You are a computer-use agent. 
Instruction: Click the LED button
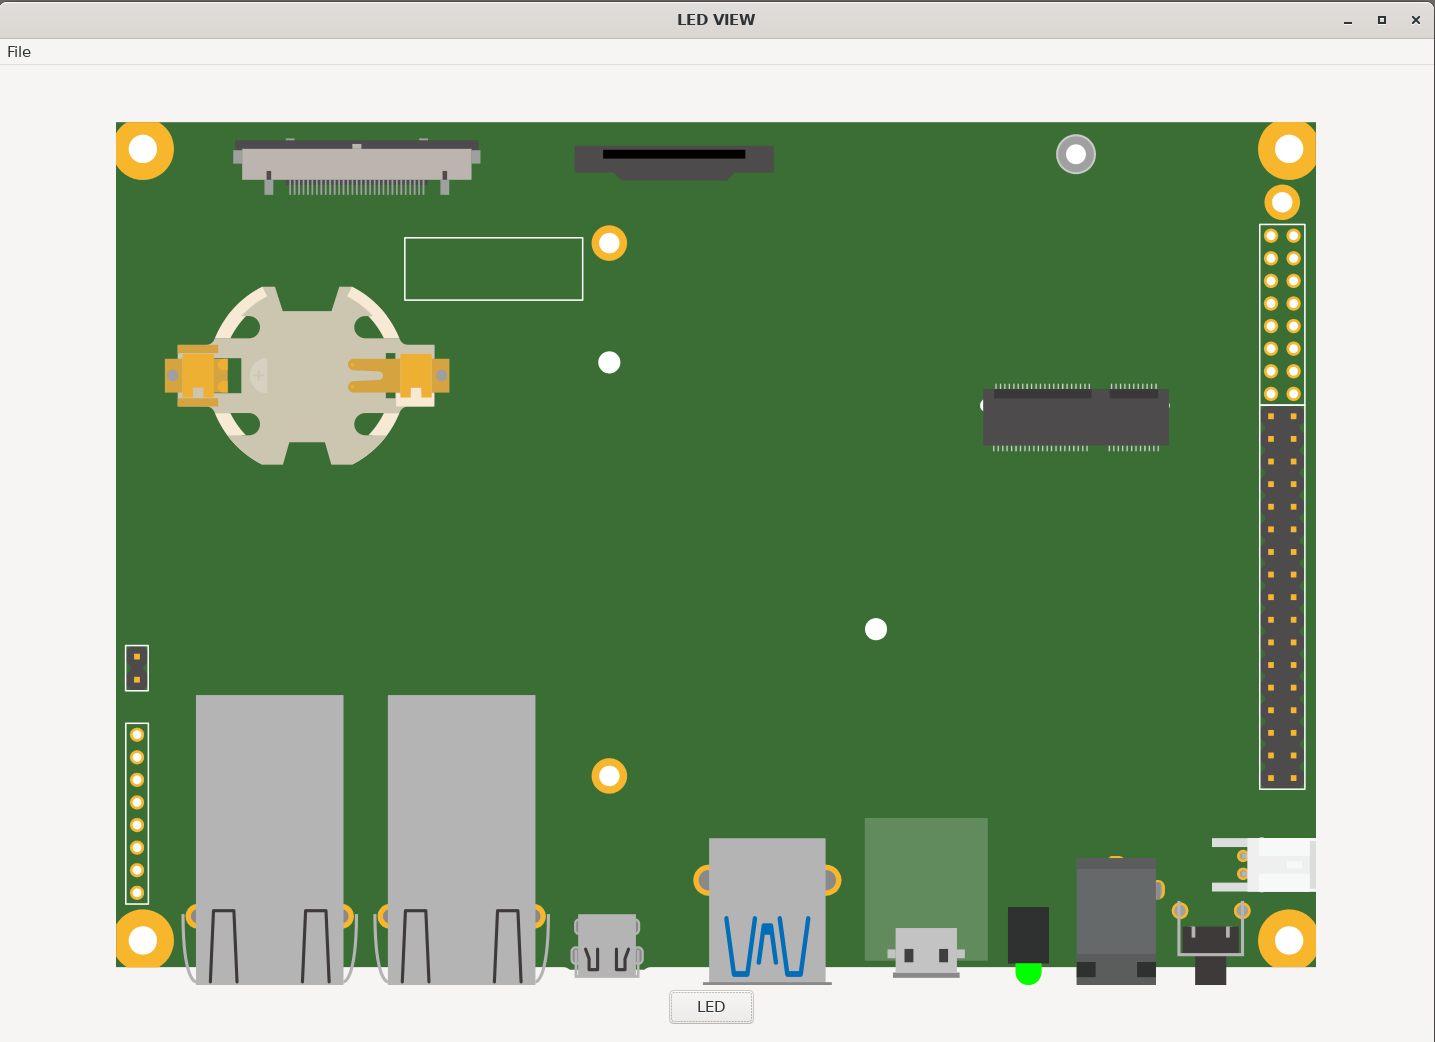tap(711, 1007)
